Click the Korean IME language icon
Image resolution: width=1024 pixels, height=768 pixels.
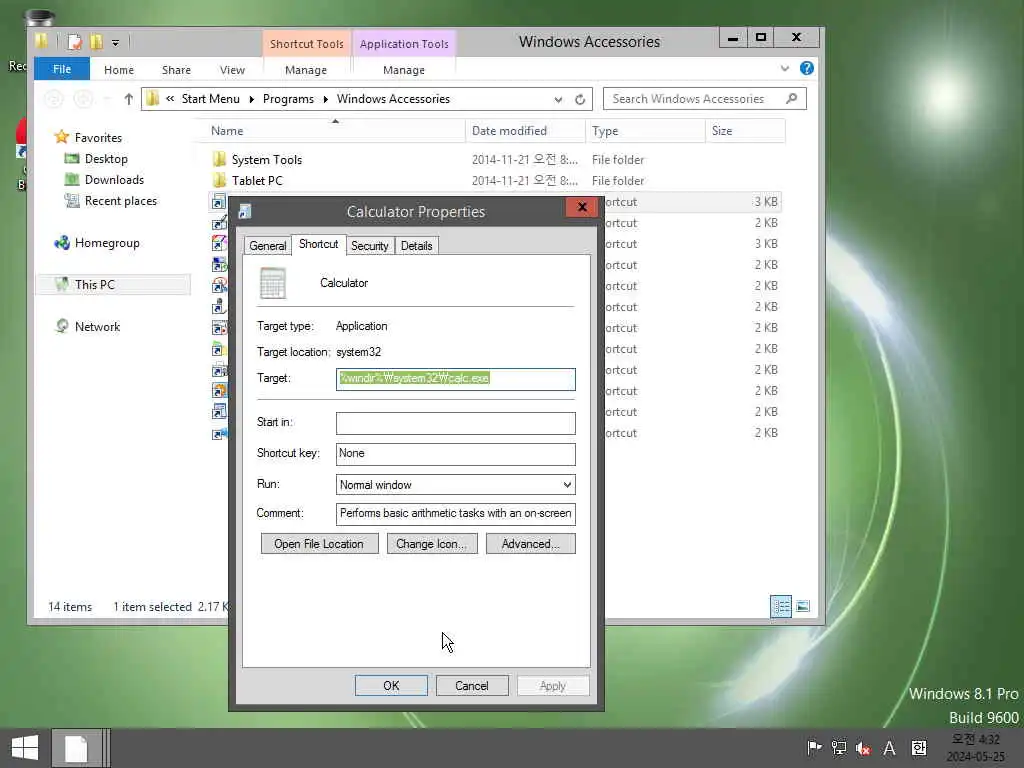coord(918,748)
